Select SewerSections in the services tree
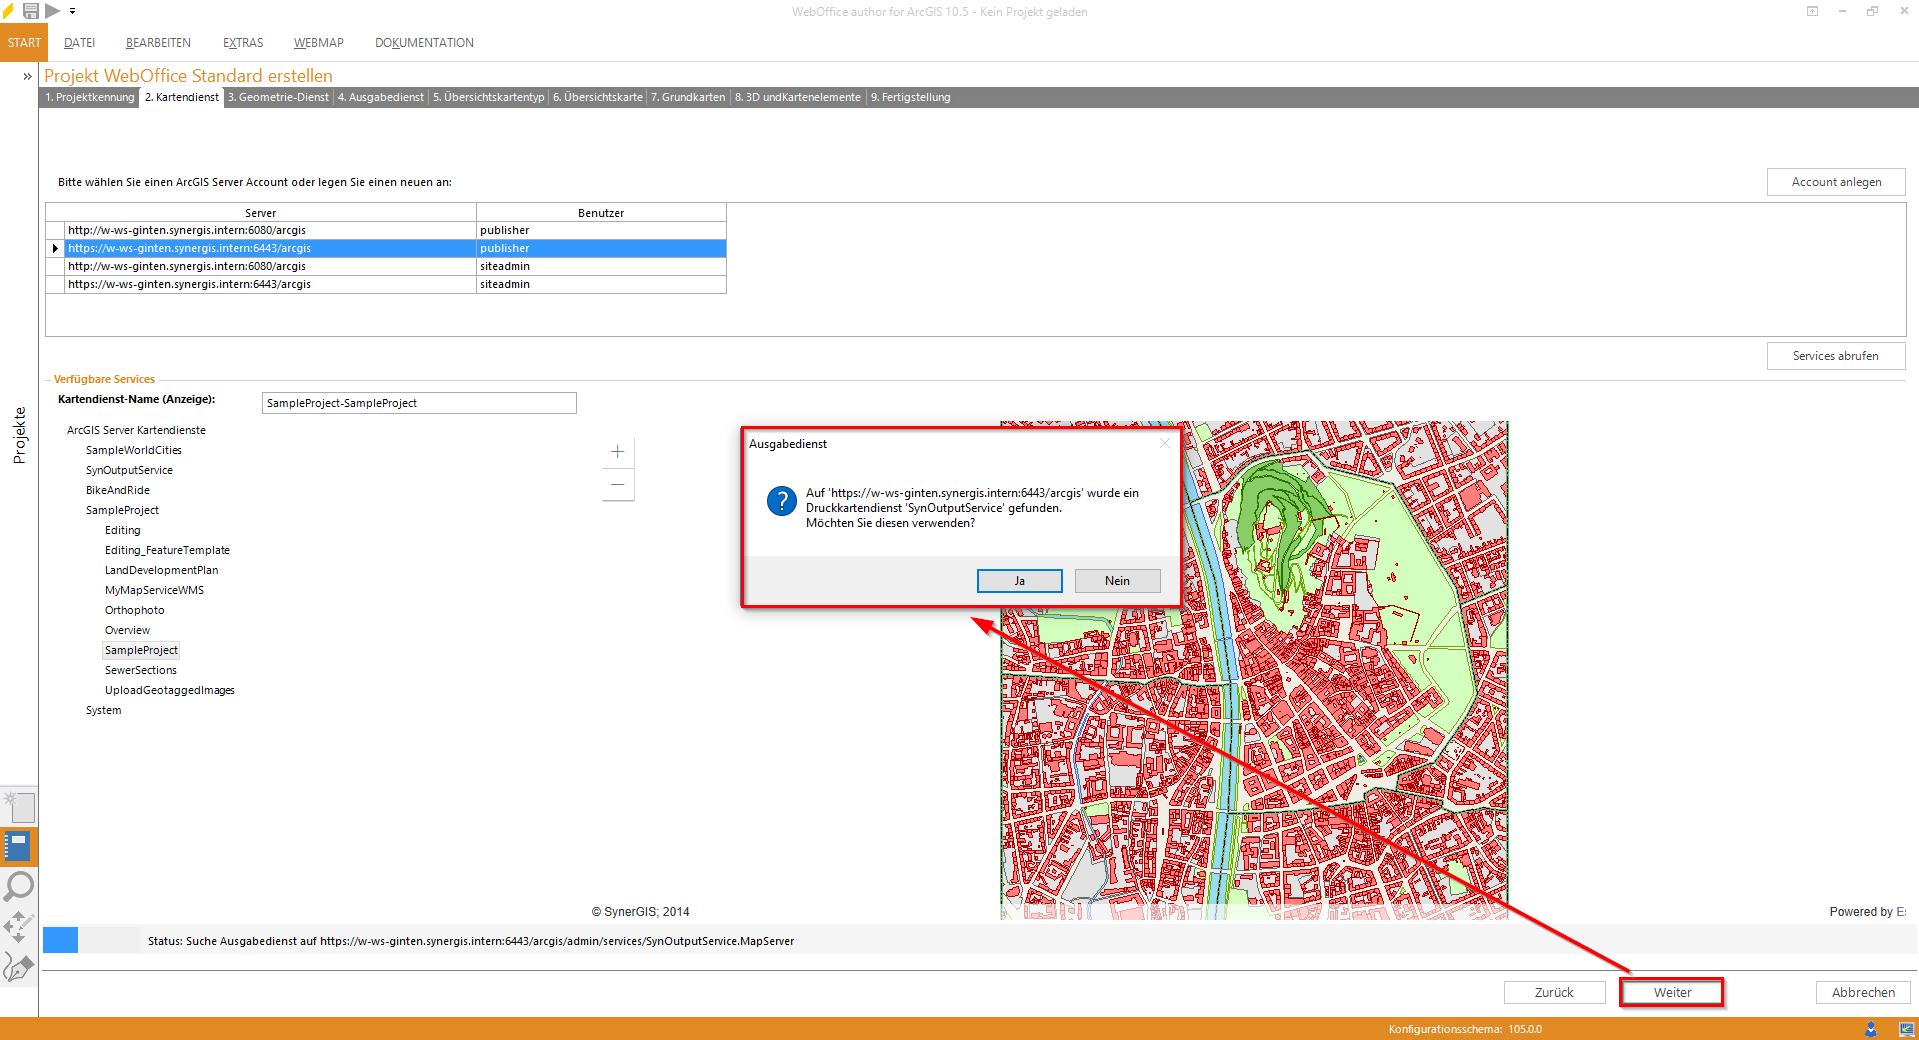Image resolution: width=1919 pixels, height=1040 pixels. (x=141, y=671)
